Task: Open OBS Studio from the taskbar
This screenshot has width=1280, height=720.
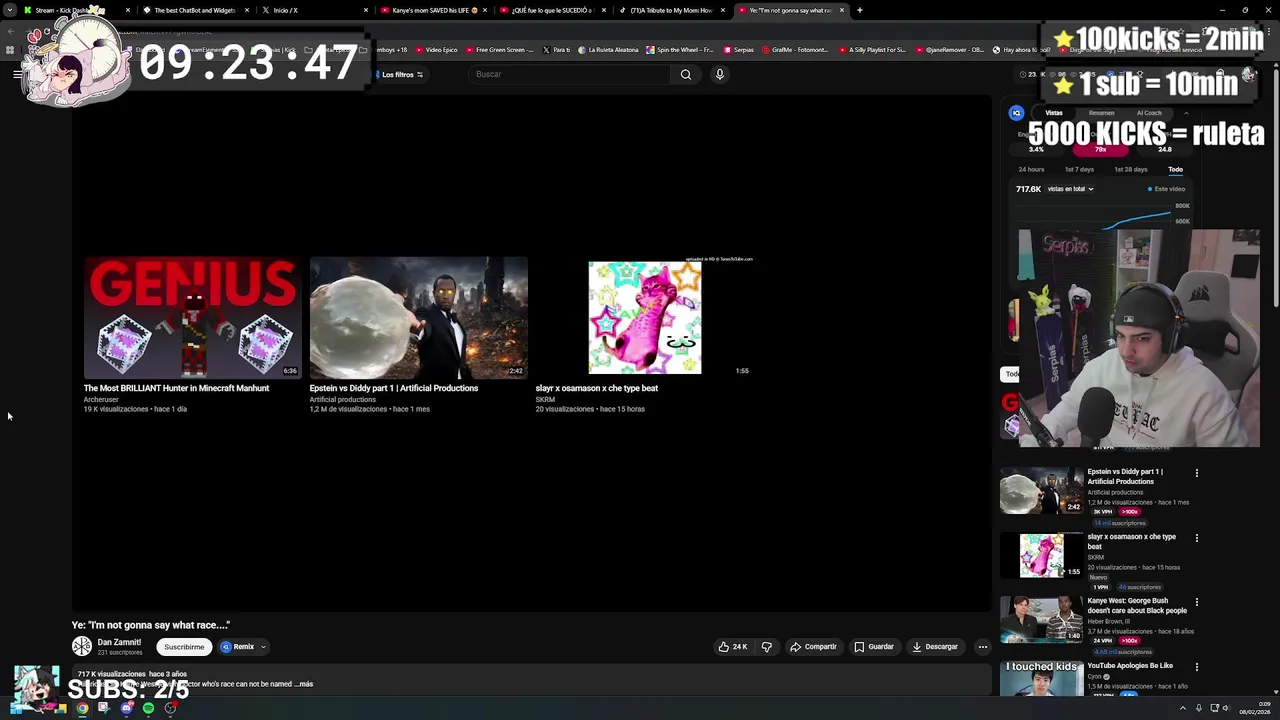Action: click(x=170, y=708)
